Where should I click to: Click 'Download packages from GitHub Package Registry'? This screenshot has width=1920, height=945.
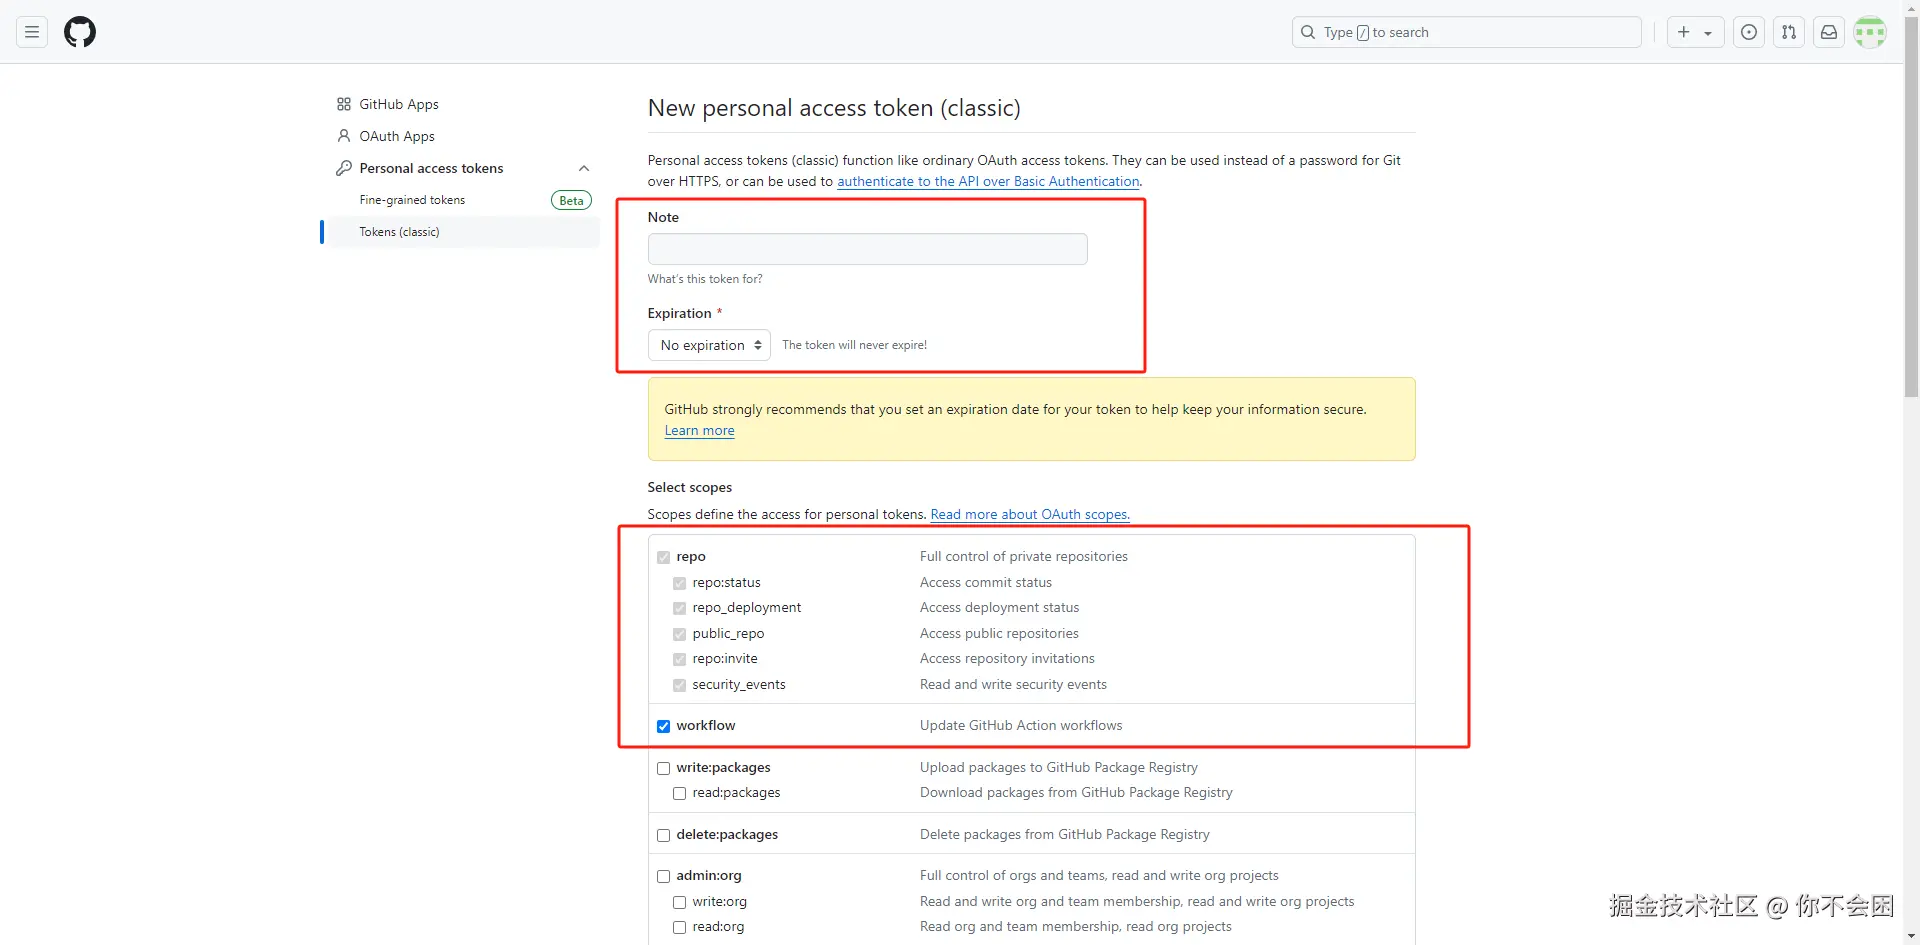pos(1076,792)
